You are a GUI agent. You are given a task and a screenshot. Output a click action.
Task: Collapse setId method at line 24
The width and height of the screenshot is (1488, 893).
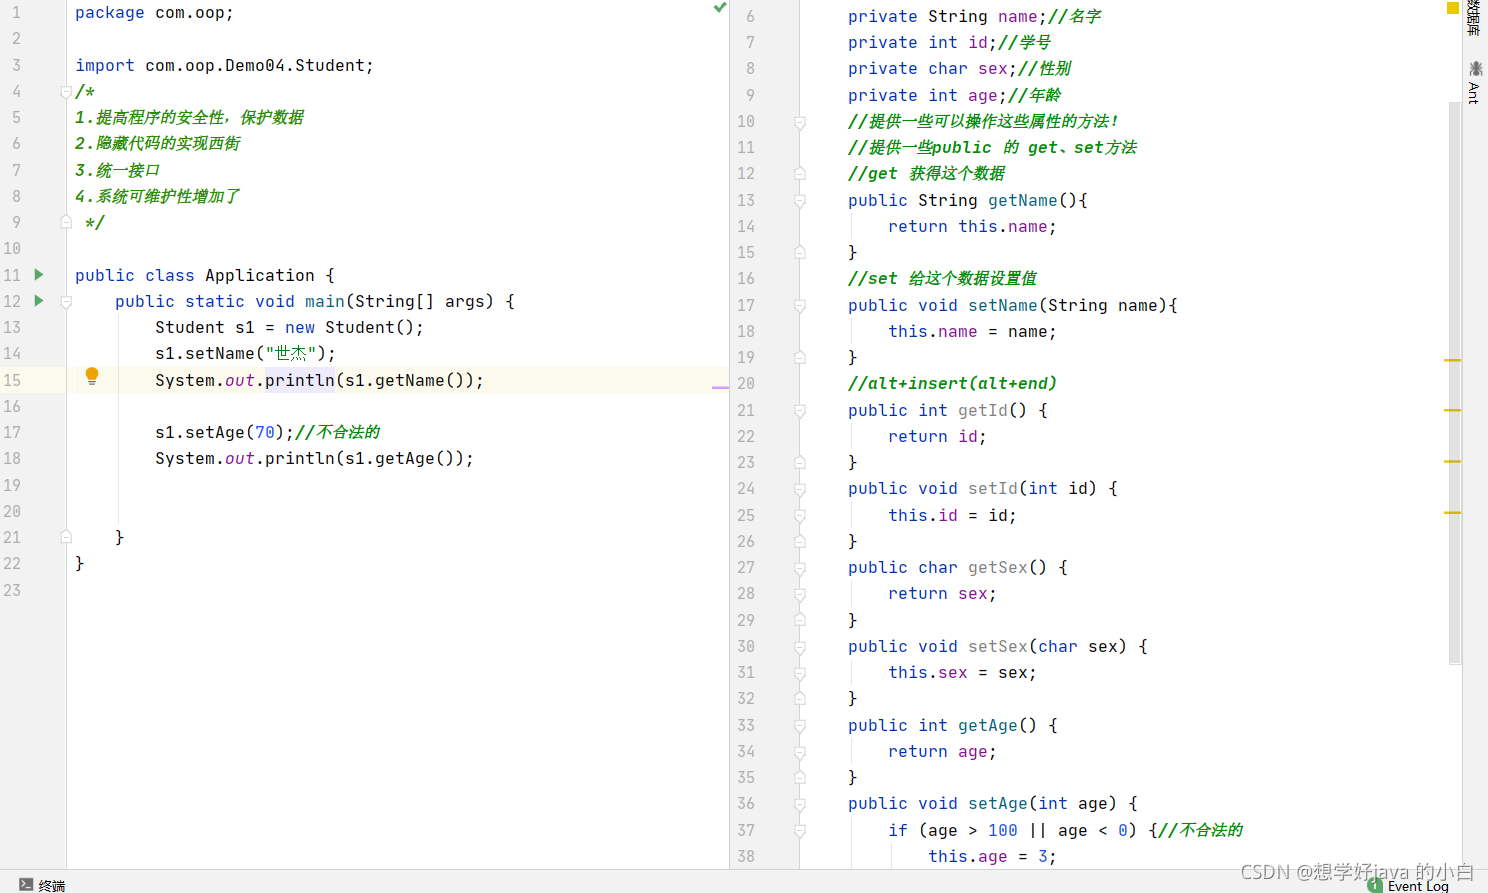pyautogui.click(x=800, y=489)
